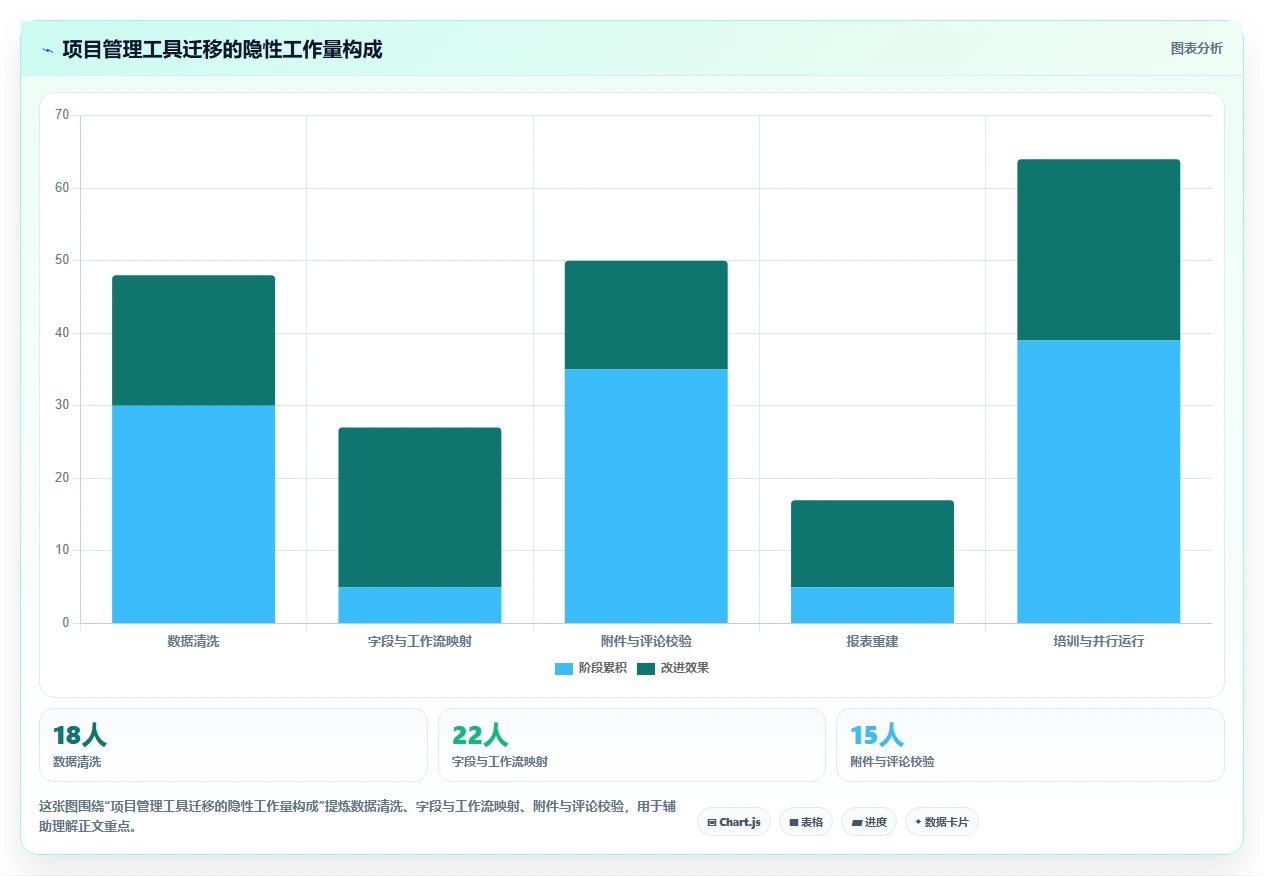Toggle the 阶段累积 legend entry
This screenshot has height=876, width=1264.
(591, 668)
